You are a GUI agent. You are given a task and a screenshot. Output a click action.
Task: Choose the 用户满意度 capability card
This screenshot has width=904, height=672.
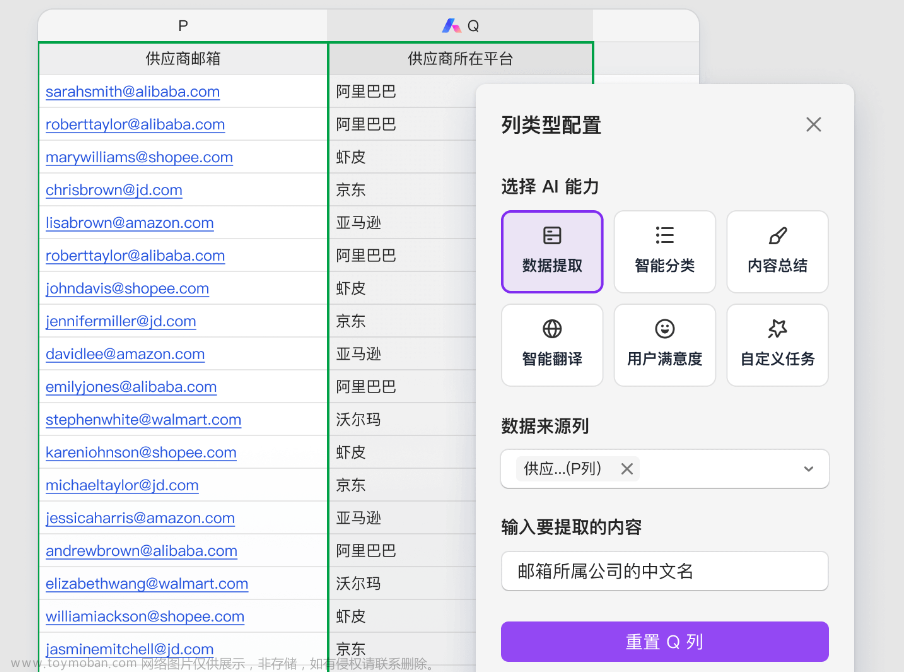[664, 345]
